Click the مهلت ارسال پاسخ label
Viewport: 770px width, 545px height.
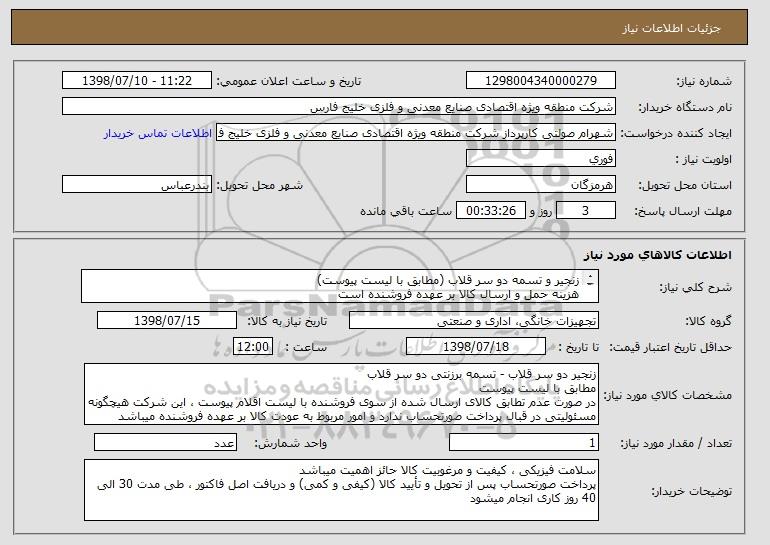point(683,211)
